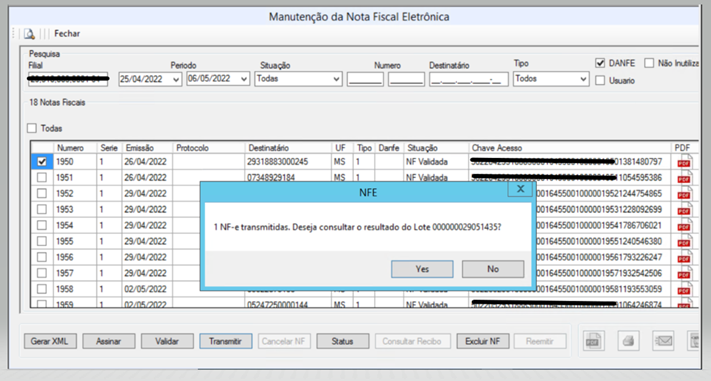
Task: Open the PDF icon for nota 1951
Action: point(683,178)
